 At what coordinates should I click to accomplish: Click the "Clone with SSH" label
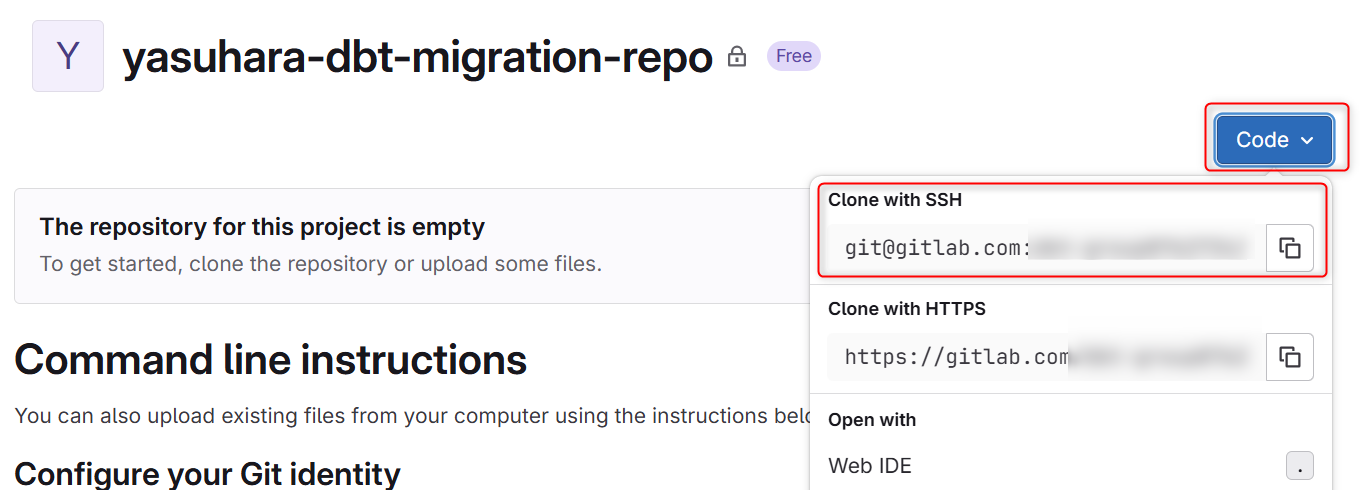click(894, 200)
